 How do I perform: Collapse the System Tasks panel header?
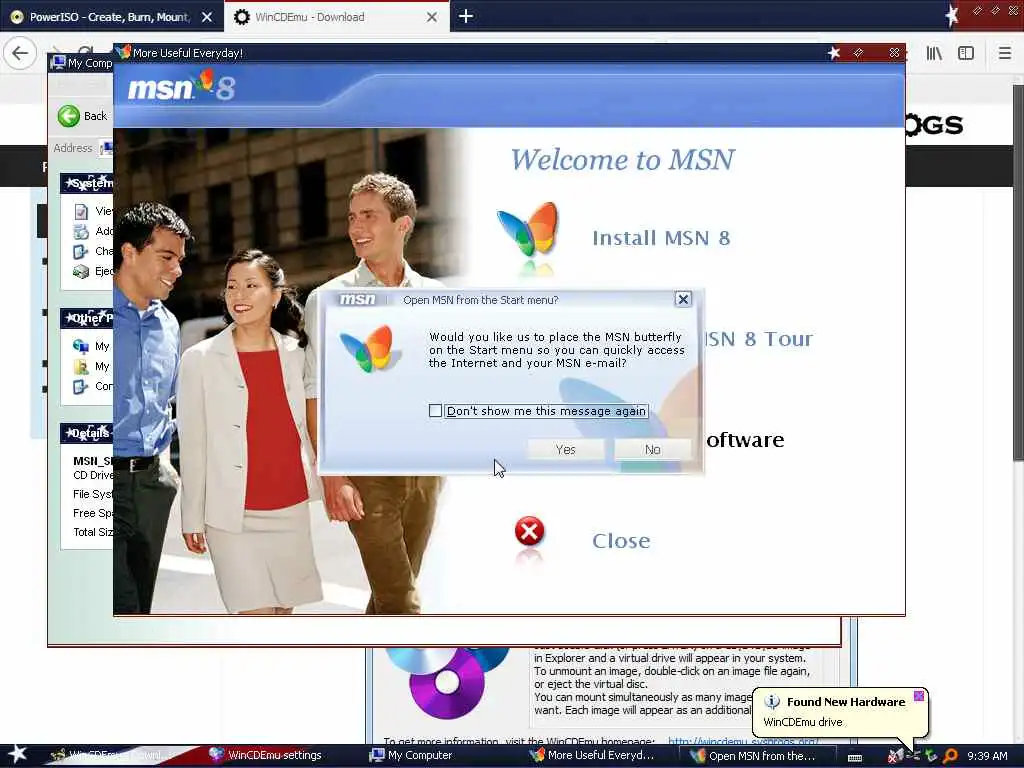(x=87, y=184)
